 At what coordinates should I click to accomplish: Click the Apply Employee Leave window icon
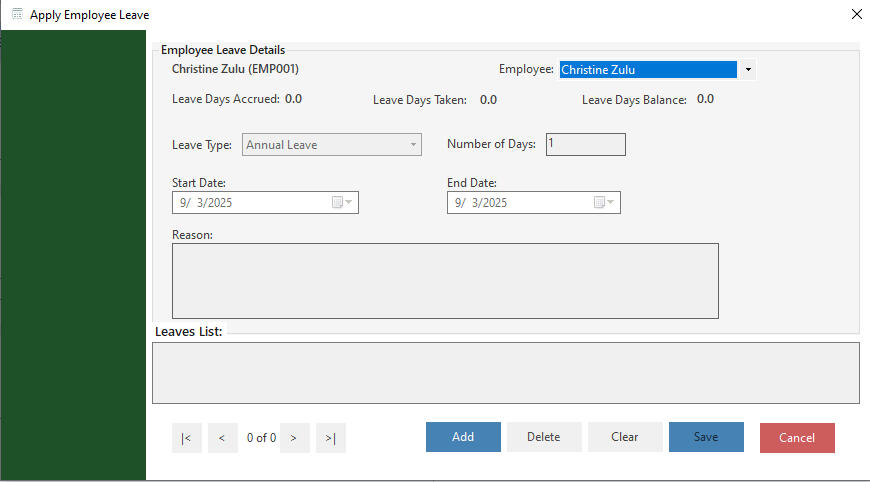16,15
